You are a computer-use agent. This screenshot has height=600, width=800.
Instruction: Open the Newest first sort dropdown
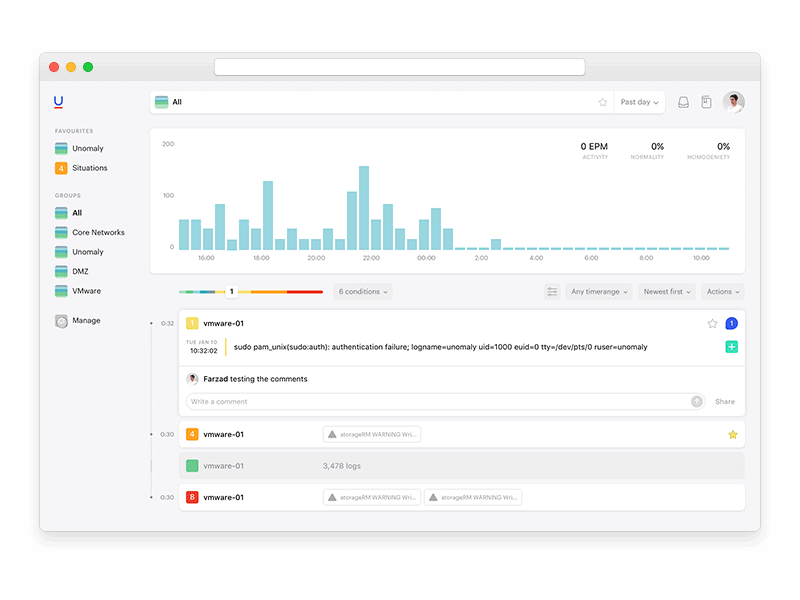667,291
